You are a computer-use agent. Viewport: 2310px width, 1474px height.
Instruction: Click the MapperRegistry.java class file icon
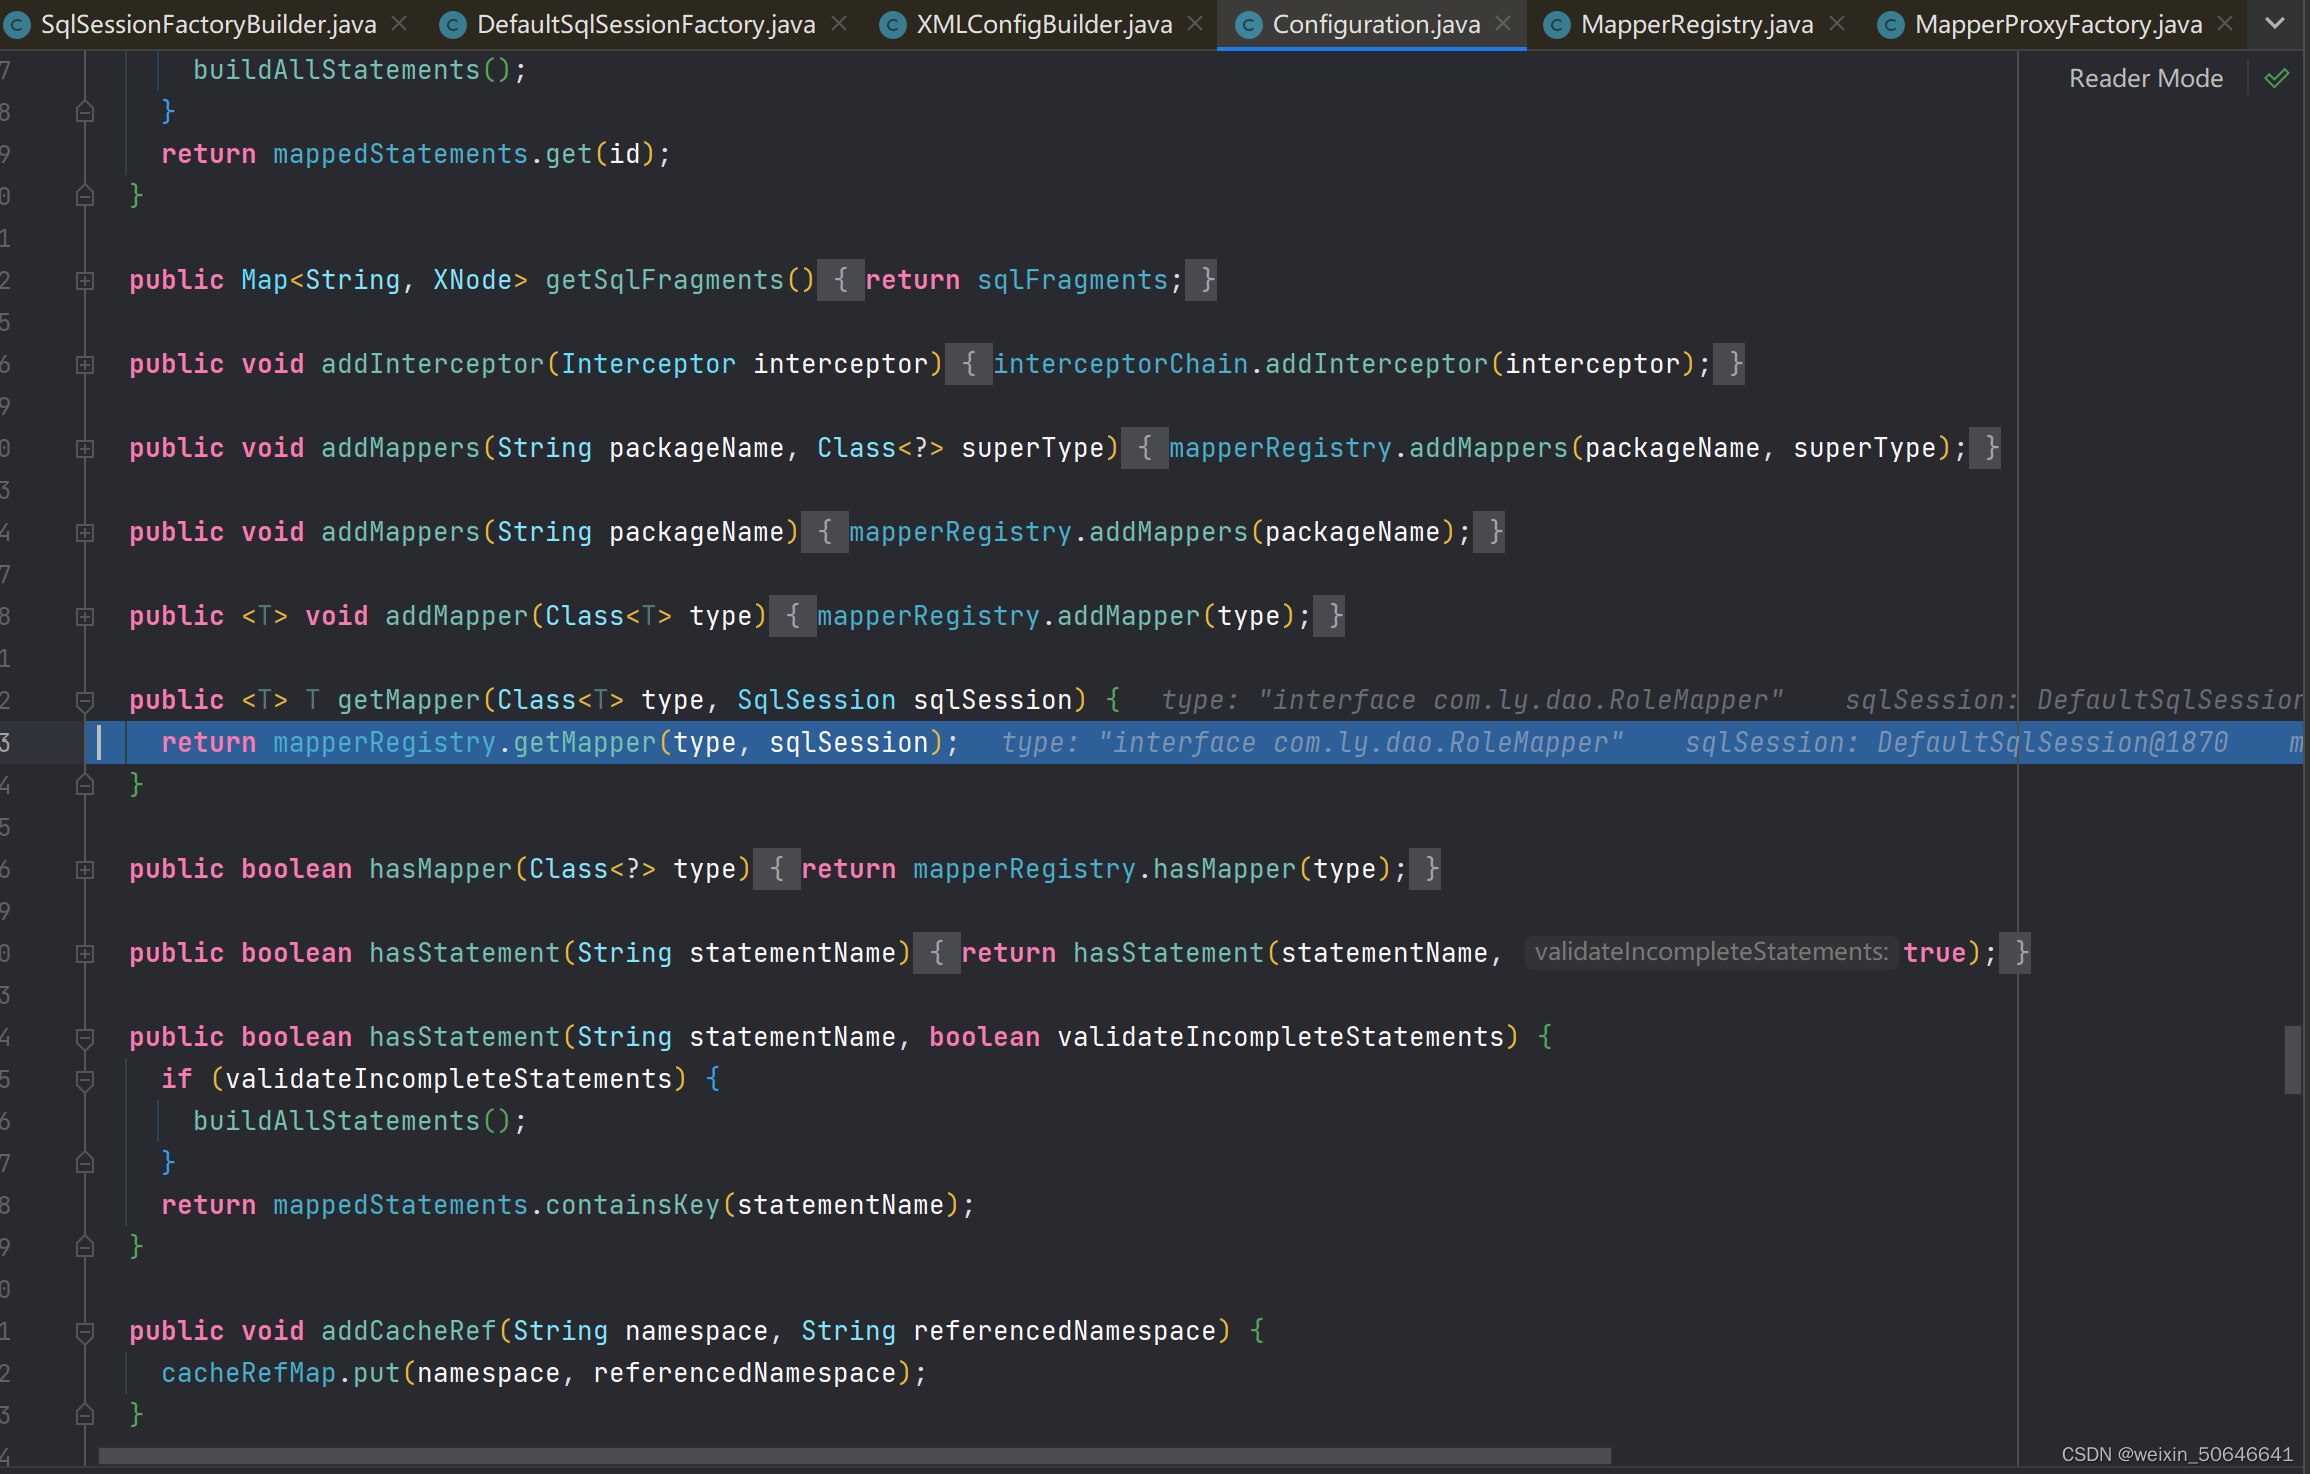1556,25
